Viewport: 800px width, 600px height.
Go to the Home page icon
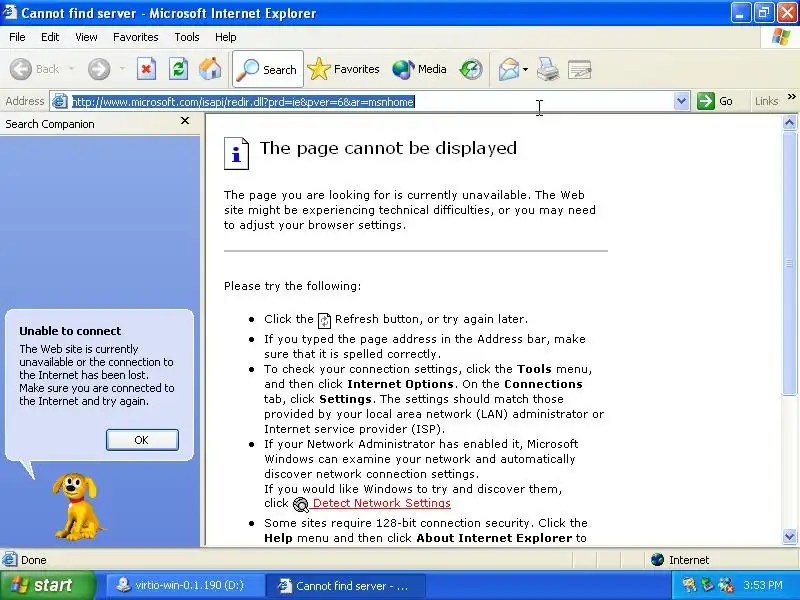(210, 69)
